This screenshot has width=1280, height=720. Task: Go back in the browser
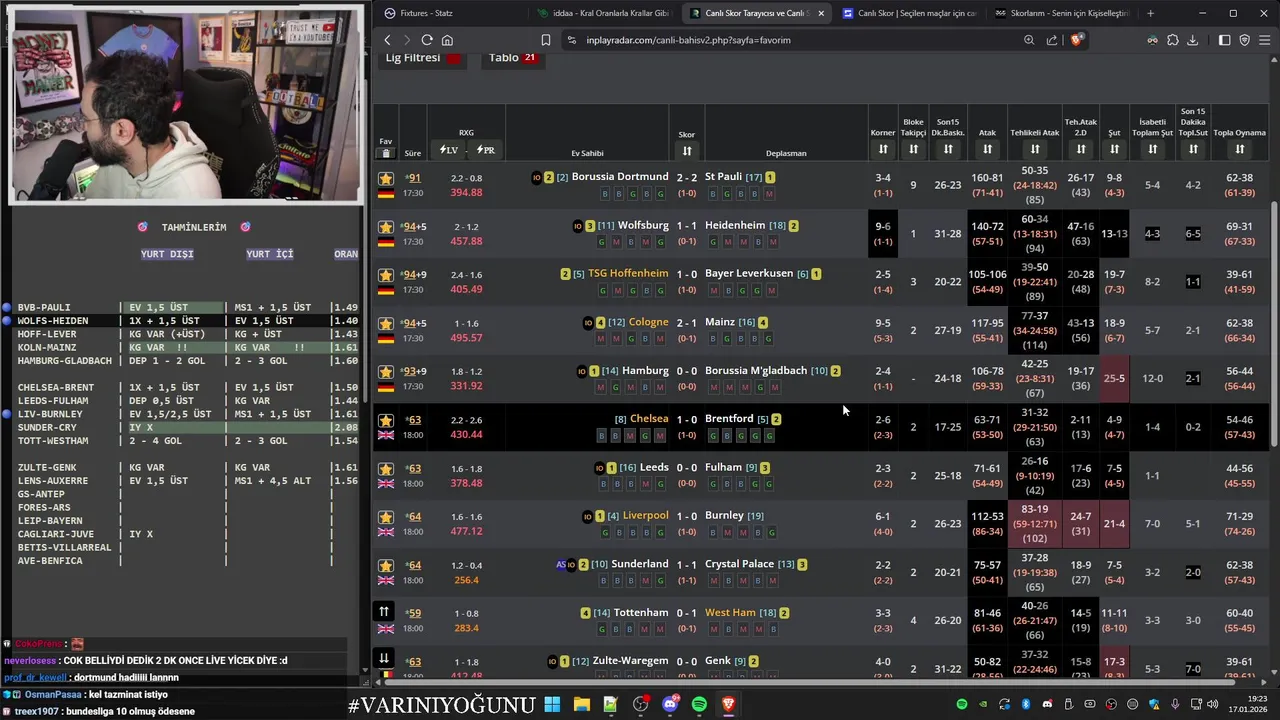(x=388, y=40)
